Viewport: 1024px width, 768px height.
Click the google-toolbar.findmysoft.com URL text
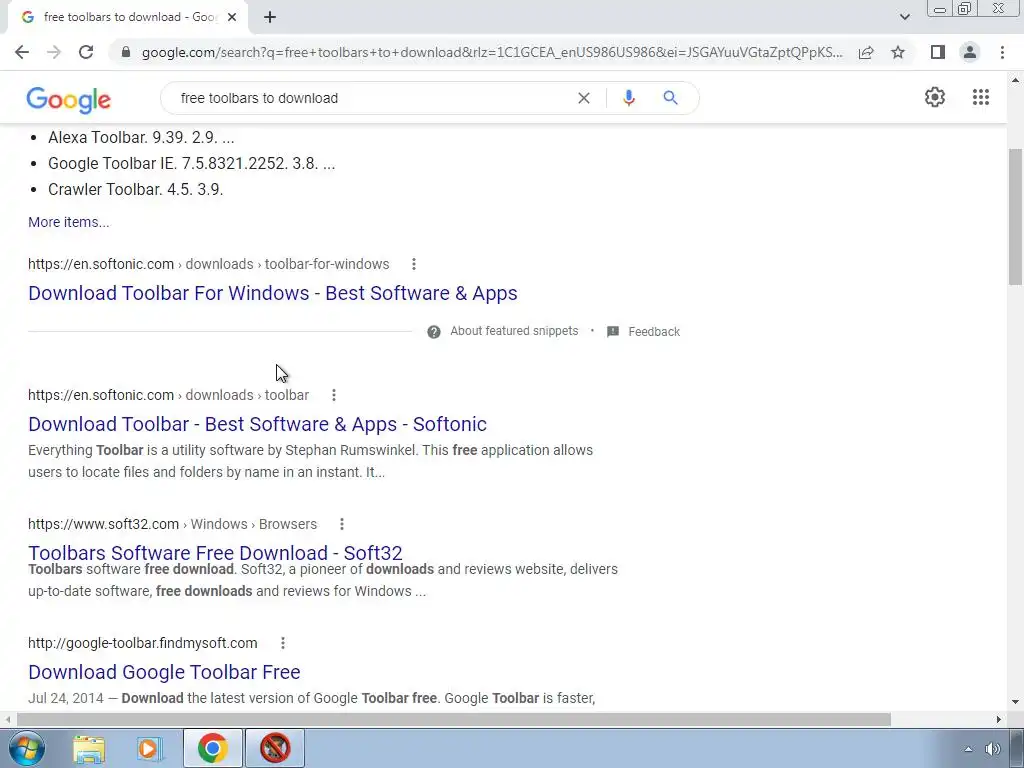tap(142, 643)
